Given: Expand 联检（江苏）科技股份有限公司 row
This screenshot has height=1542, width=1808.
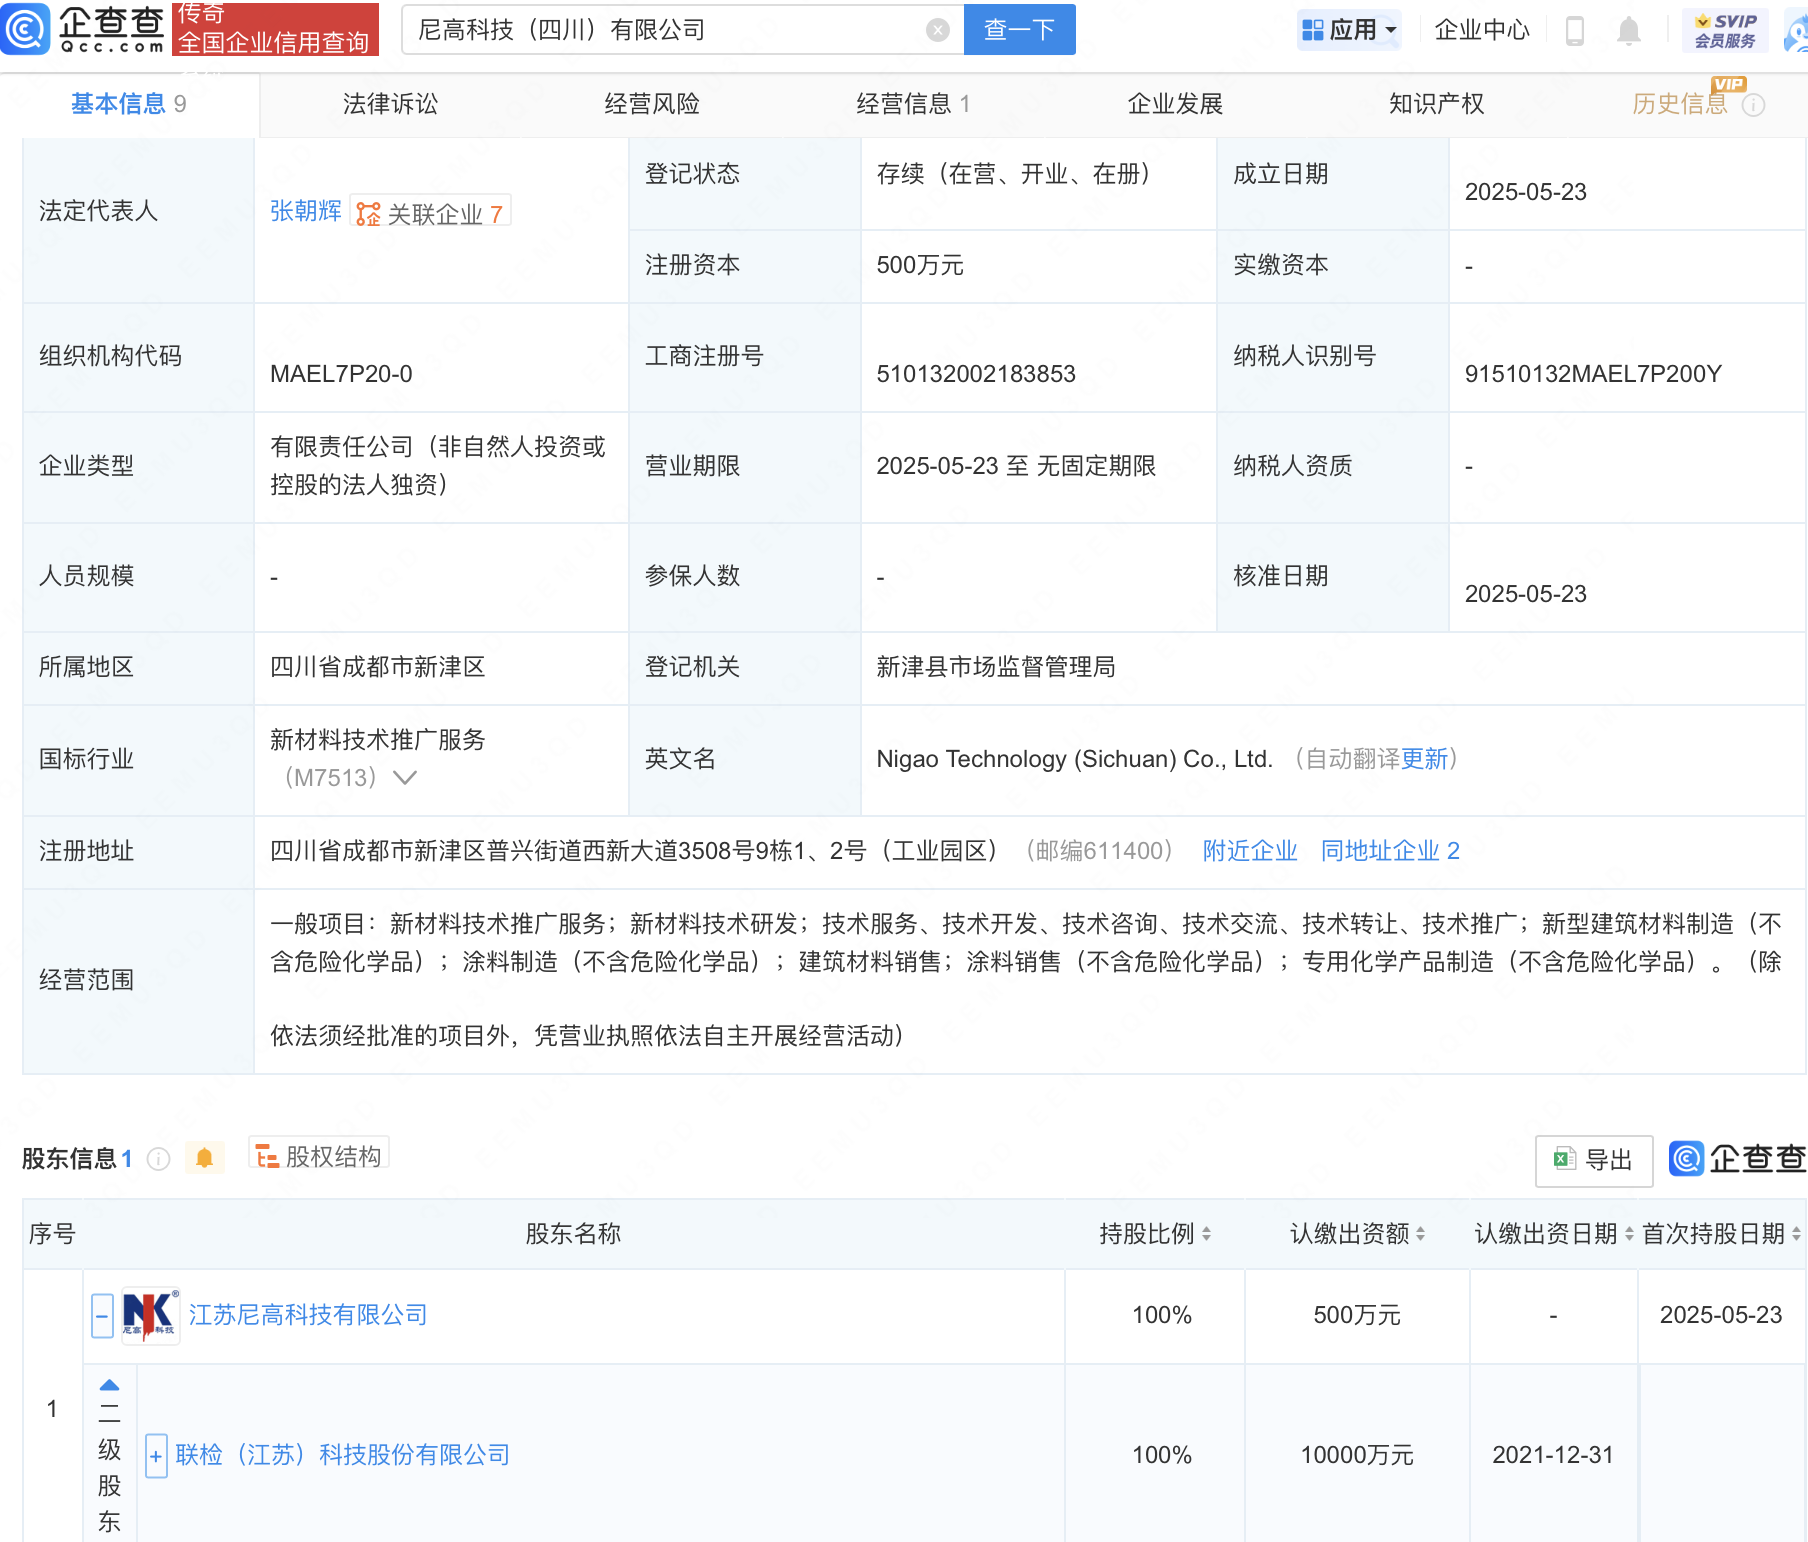Looking at the screenshot, I should tap(156, 1456).
